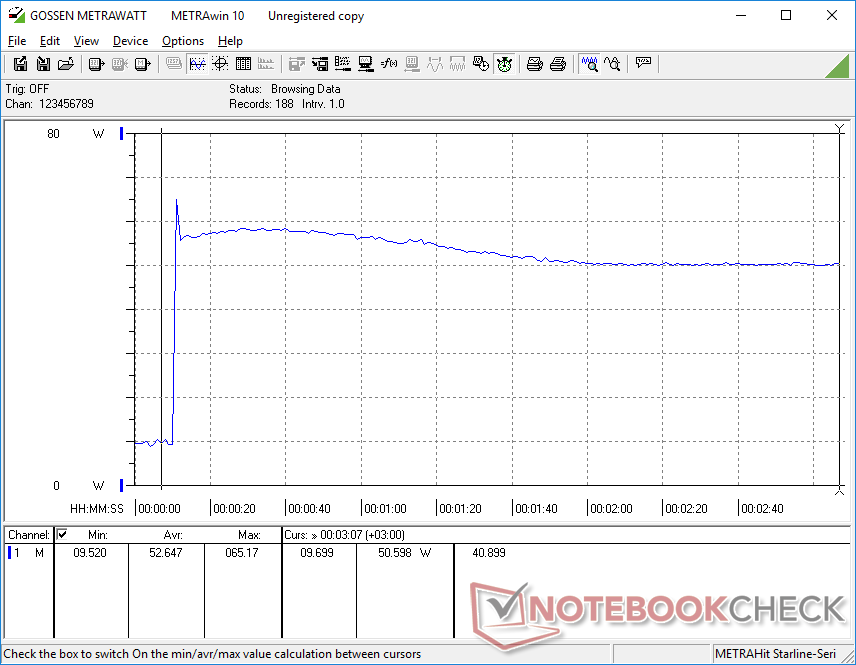Click the left vertical cursor line
Image resolution: width=856 pixels, height=665 pixels.
click(162, 308)
